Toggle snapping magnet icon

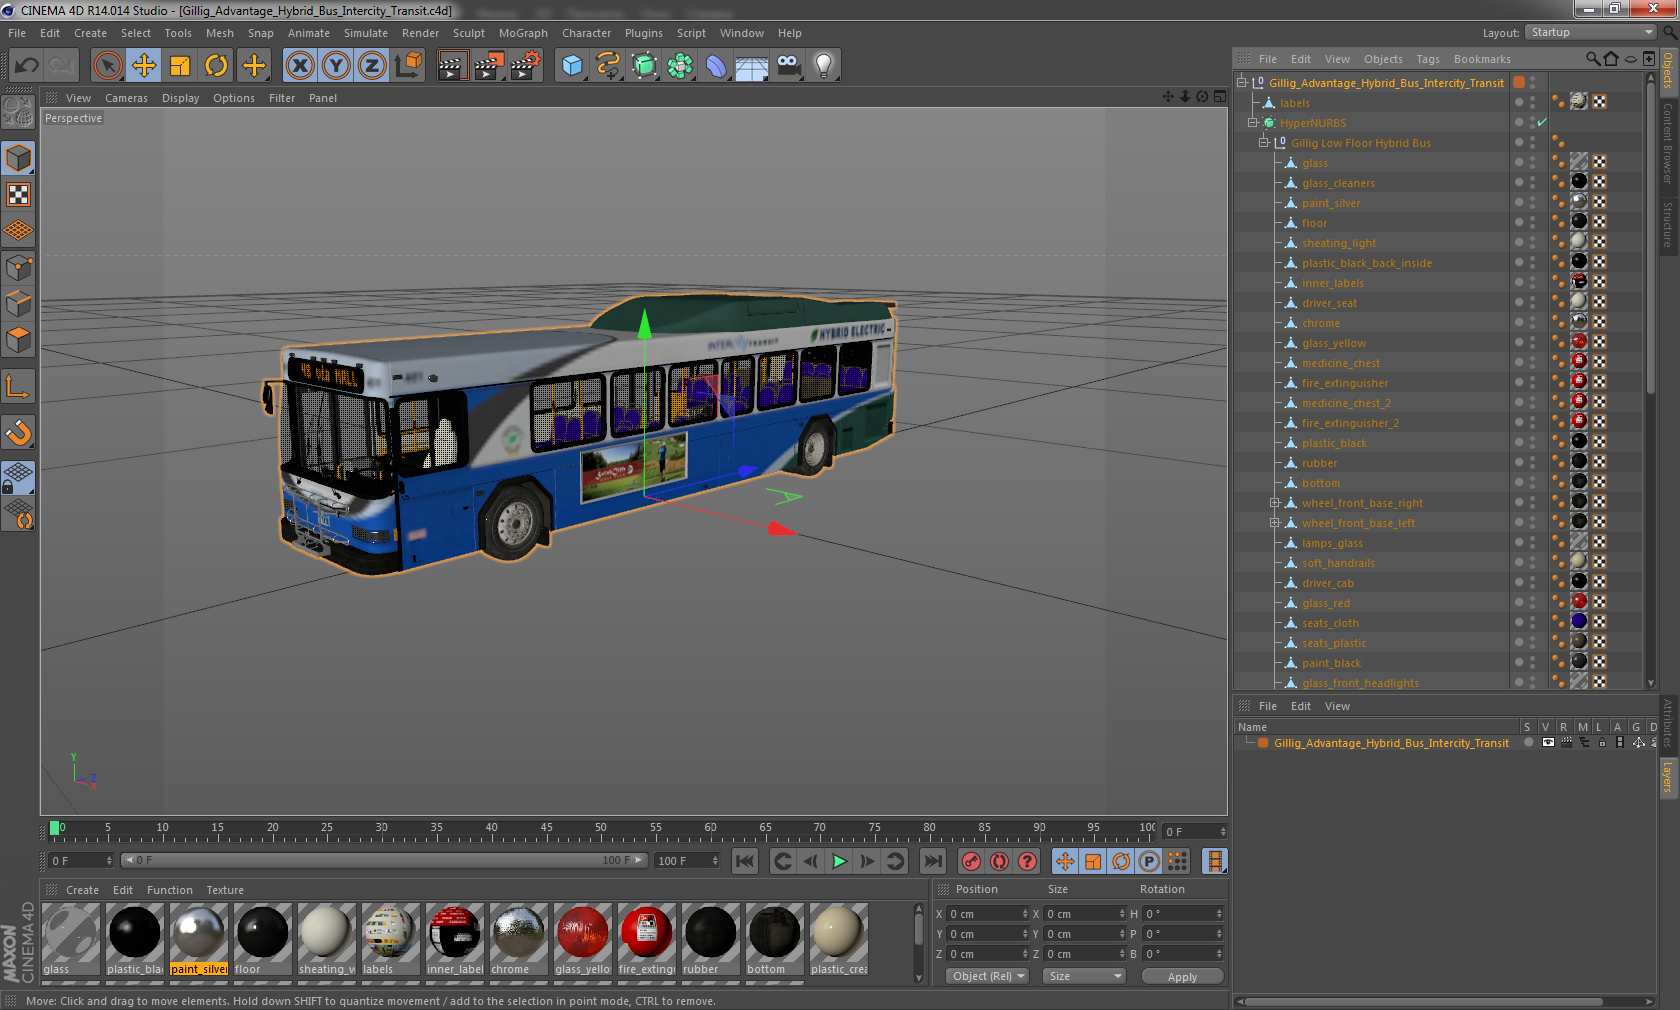tap(19, 432)
